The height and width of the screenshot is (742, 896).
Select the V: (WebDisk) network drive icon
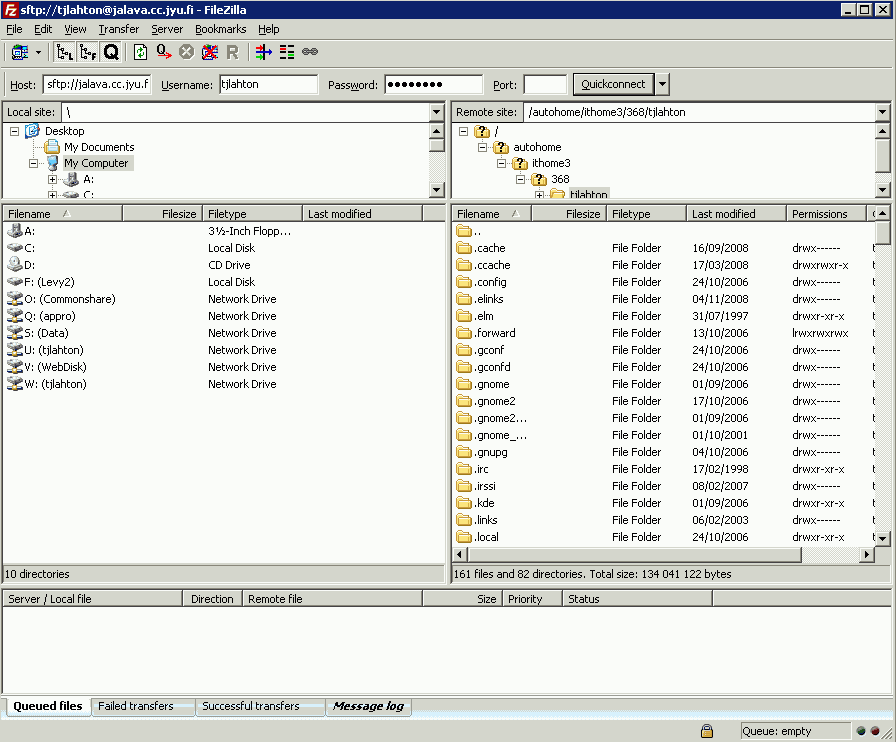[x=14, y=366]
